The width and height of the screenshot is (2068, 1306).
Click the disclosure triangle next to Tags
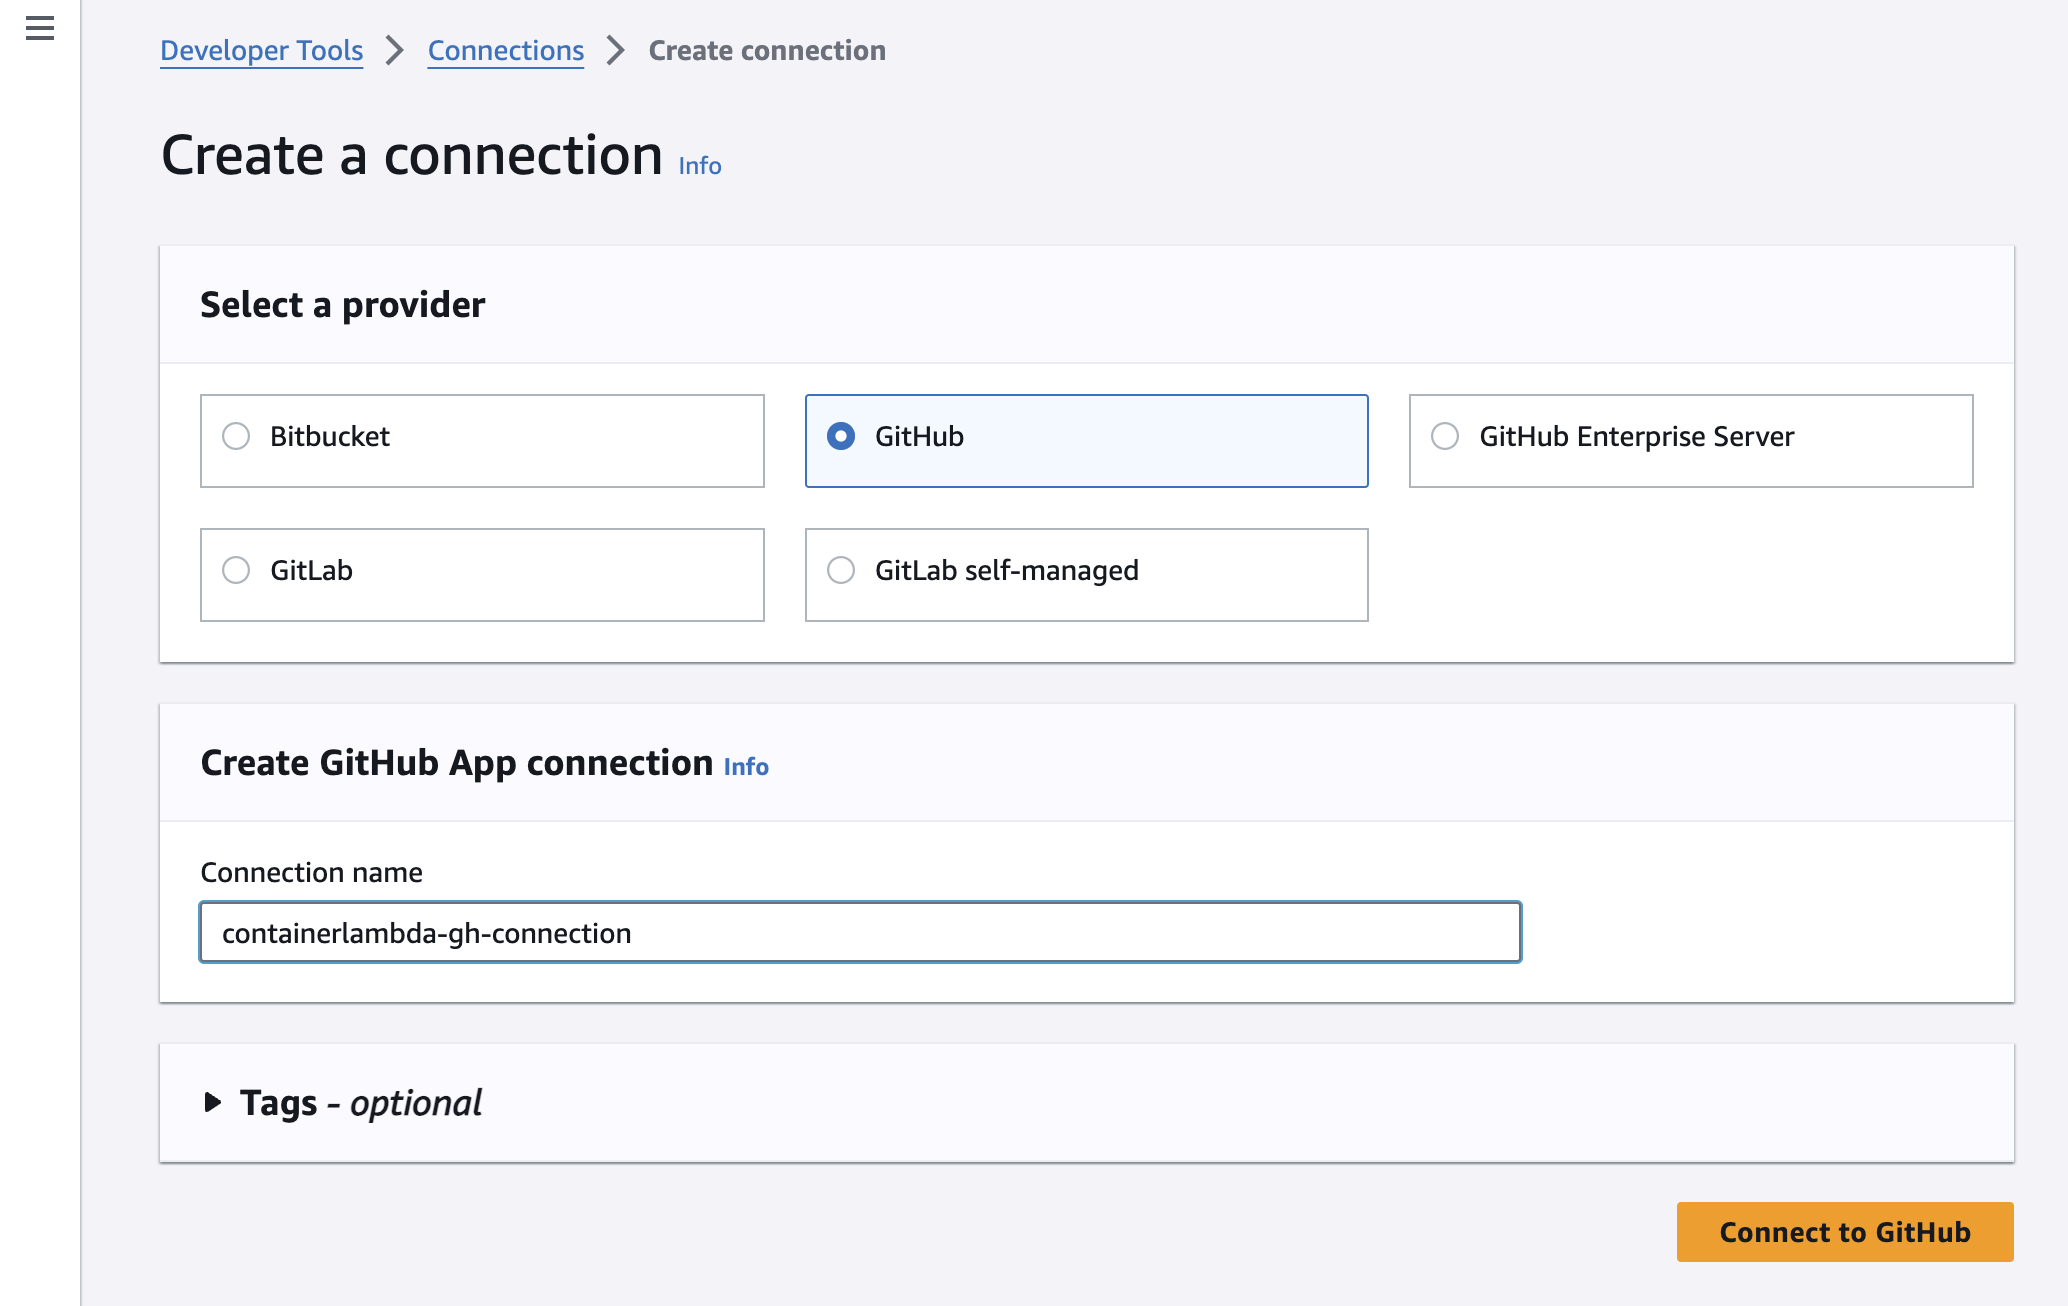coord(212,1103)
